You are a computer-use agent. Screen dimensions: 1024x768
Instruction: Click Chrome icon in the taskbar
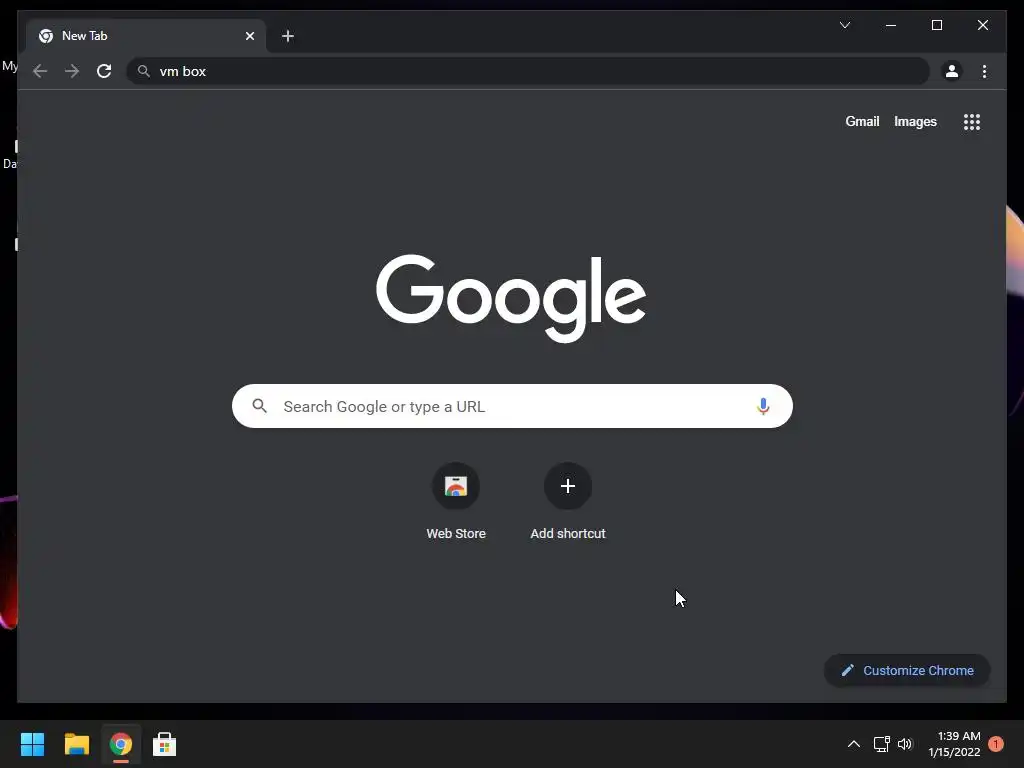click(121, 744)
